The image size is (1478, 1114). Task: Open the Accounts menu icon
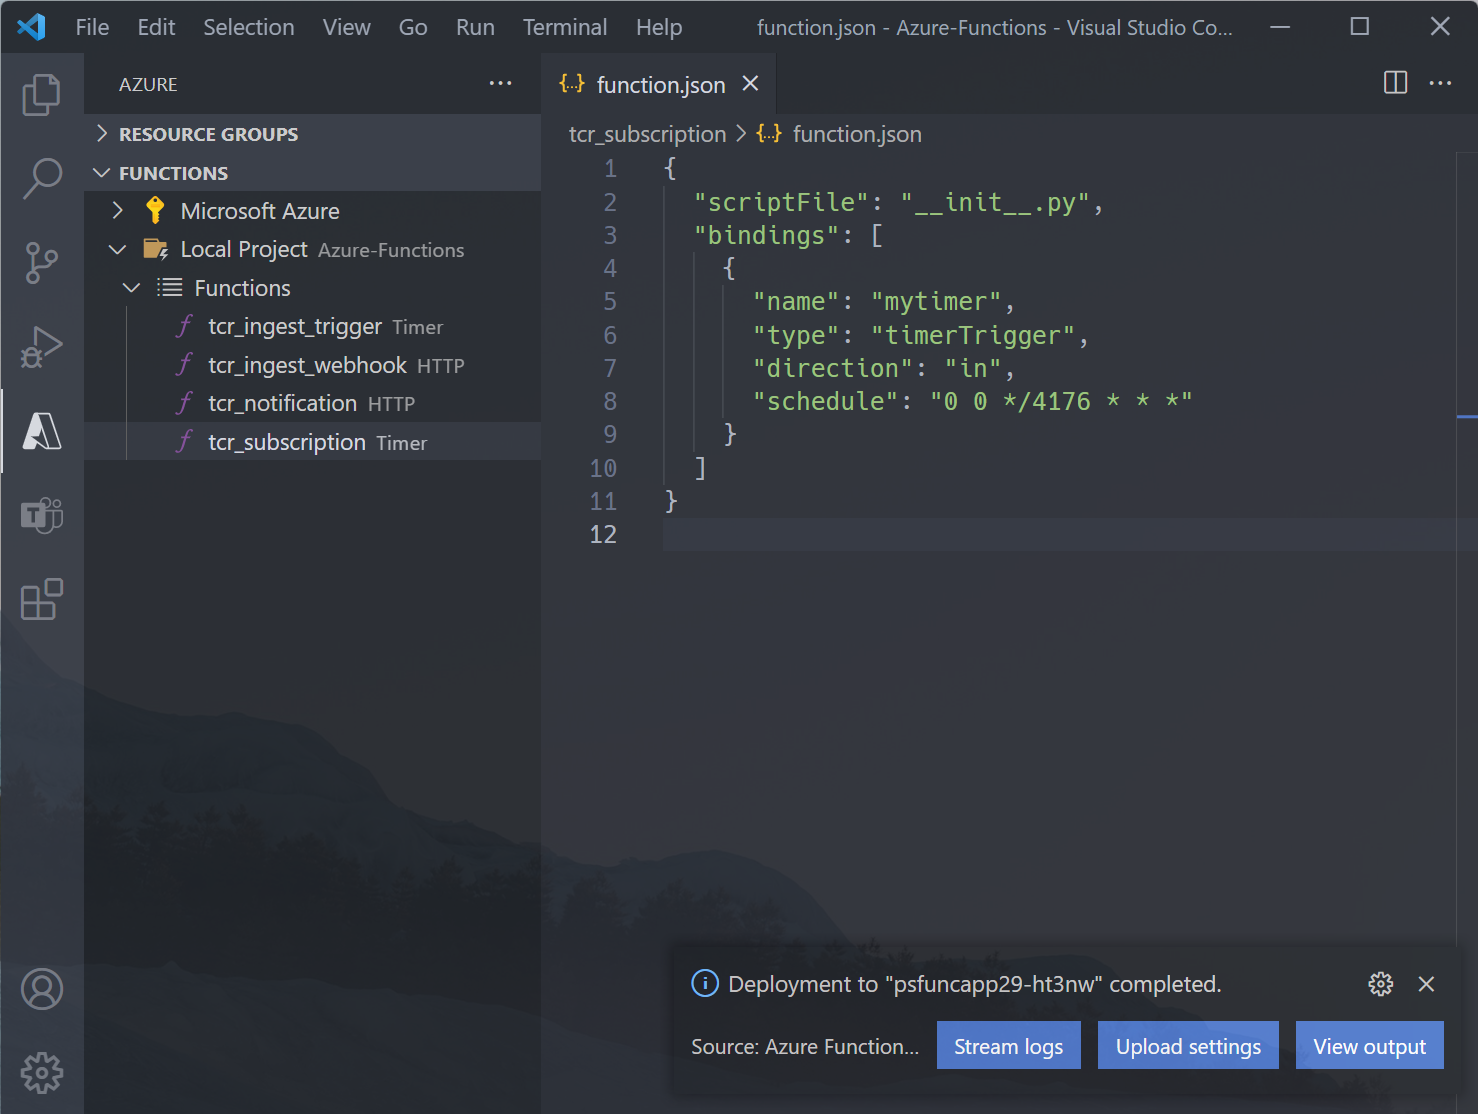[x=42, y=989]
